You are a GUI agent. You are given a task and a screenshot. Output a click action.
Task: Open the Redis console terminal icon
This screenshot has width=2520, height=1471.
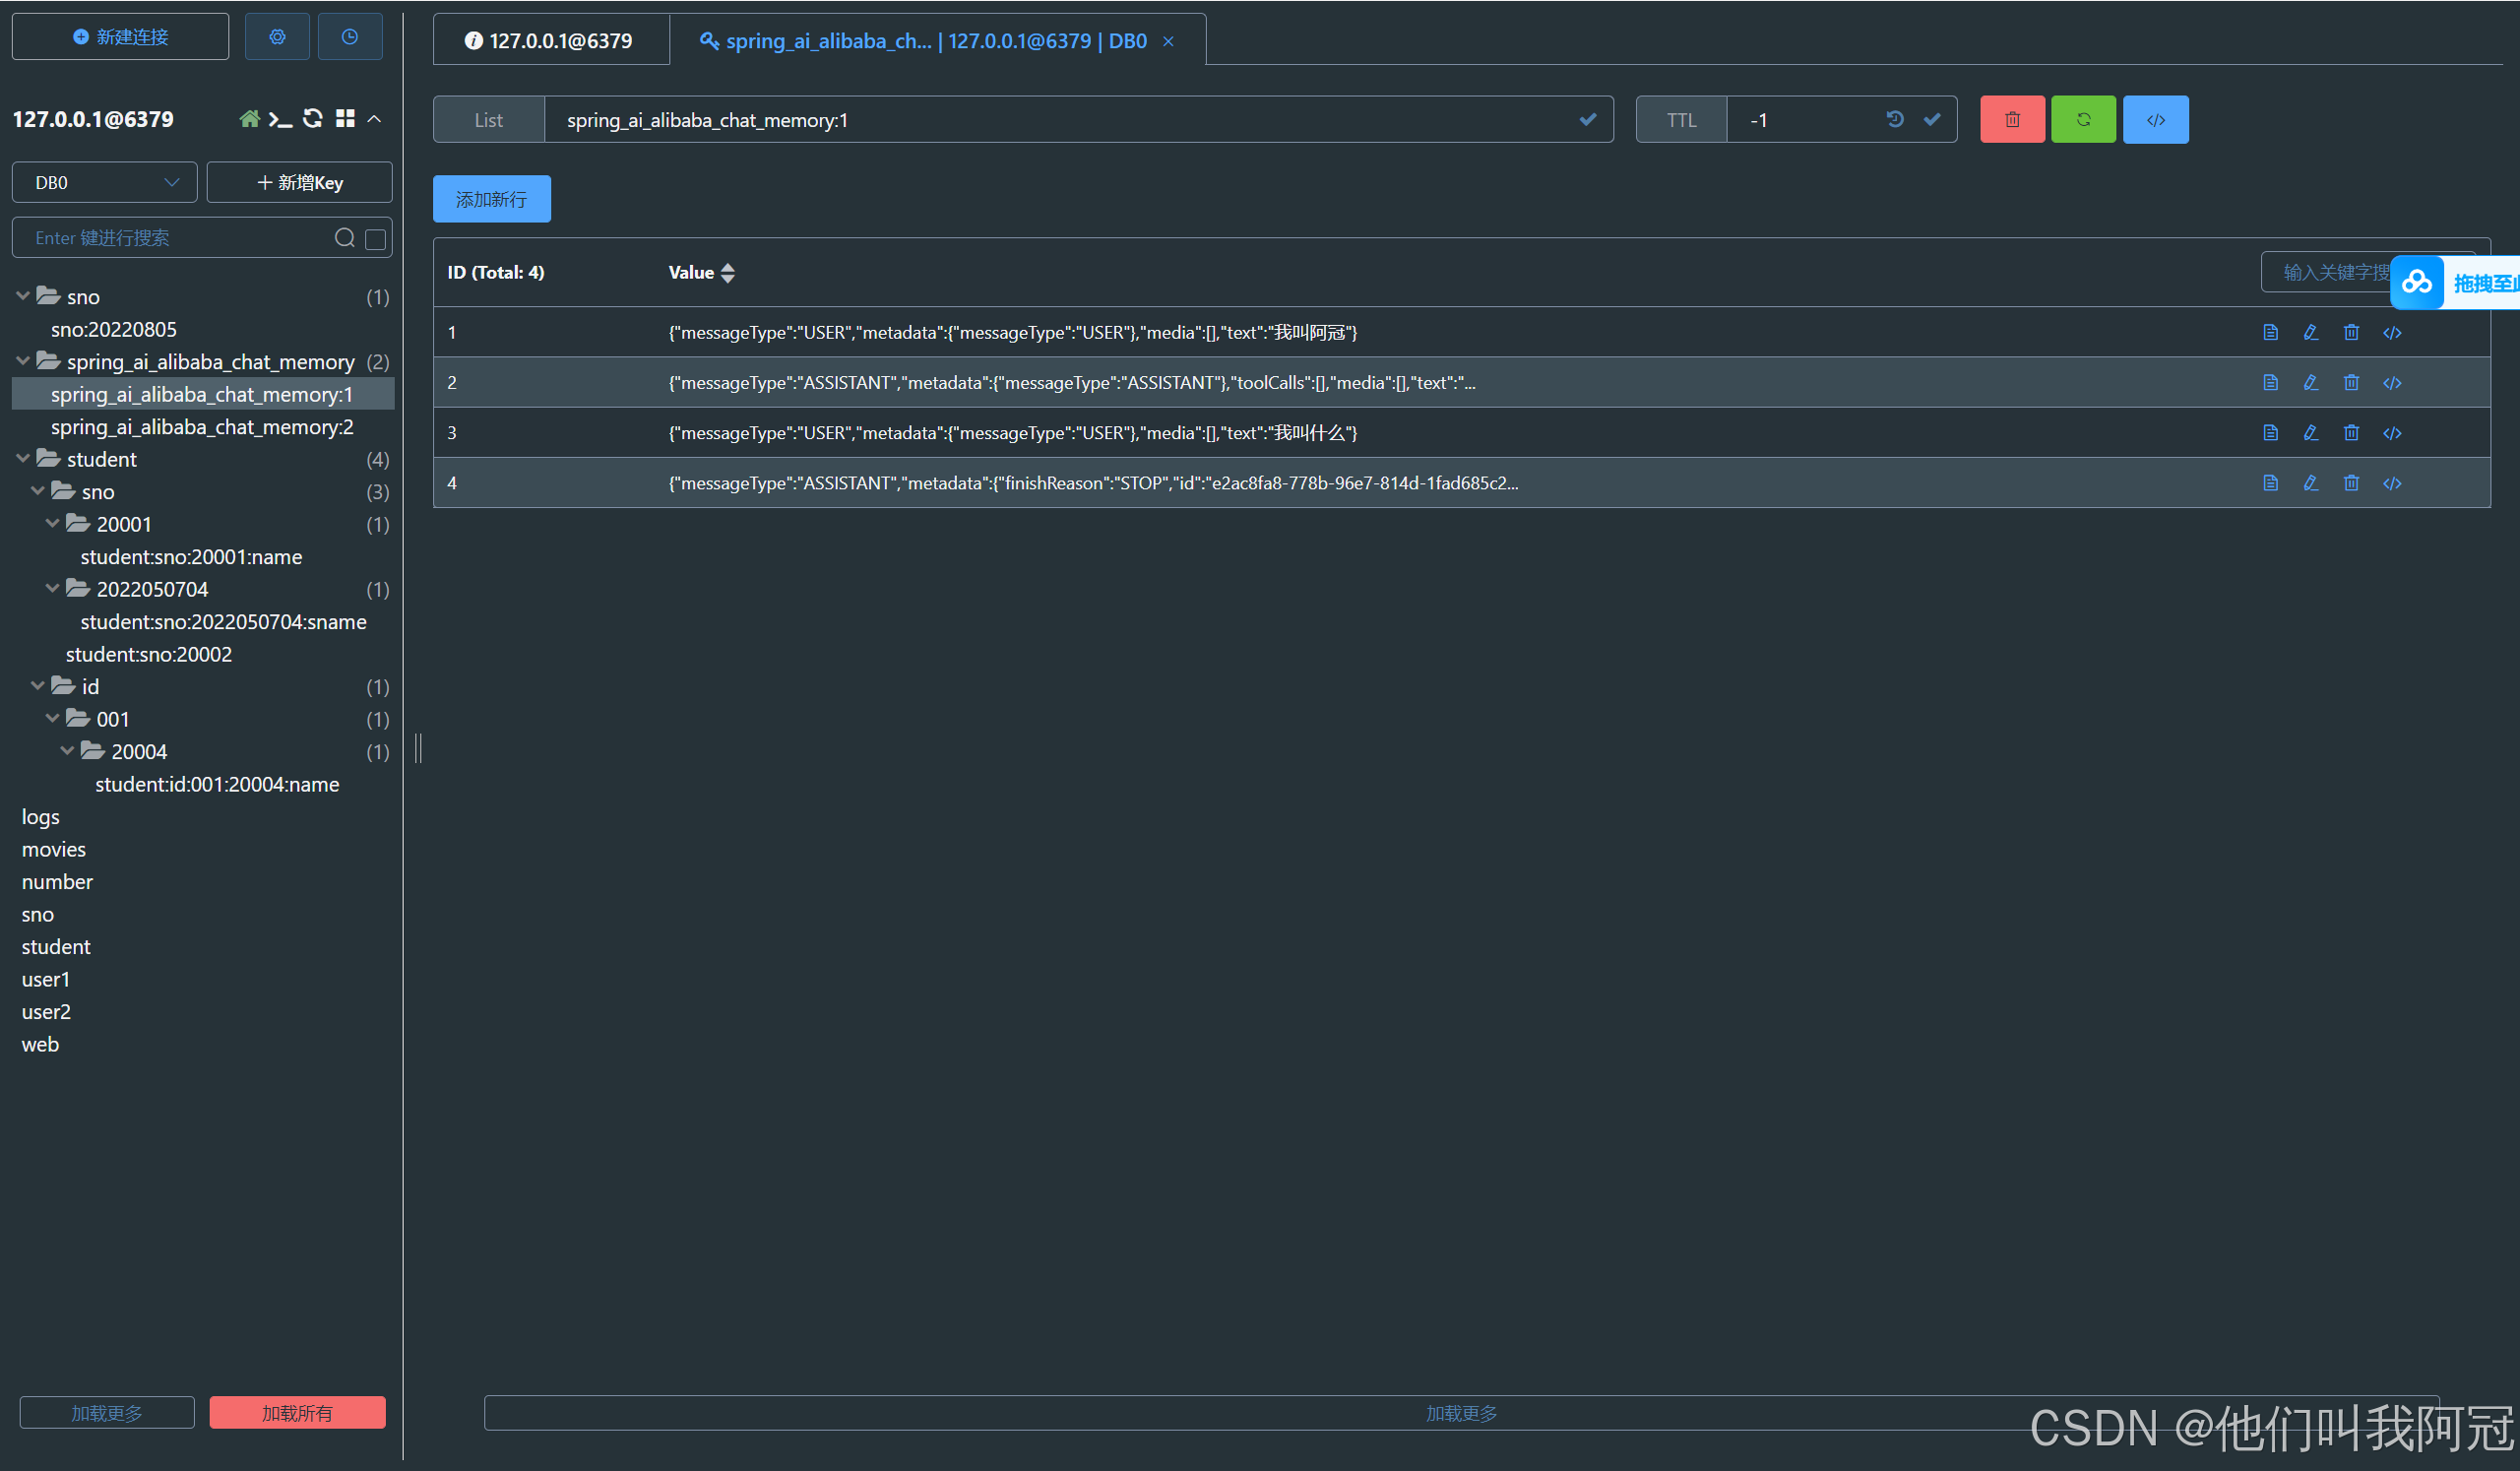click(280, 119)
